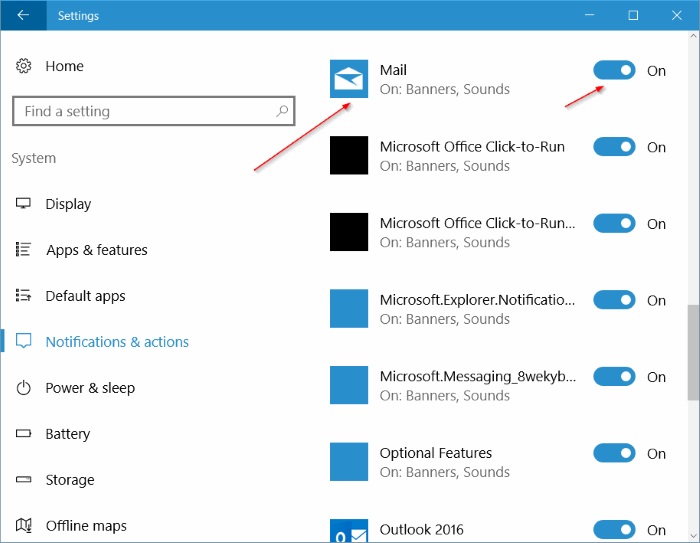This screenshot has width=700, height=543.
Task: Open first Microsoft Office Click-to-Run entry
Action: coord(472,156)
